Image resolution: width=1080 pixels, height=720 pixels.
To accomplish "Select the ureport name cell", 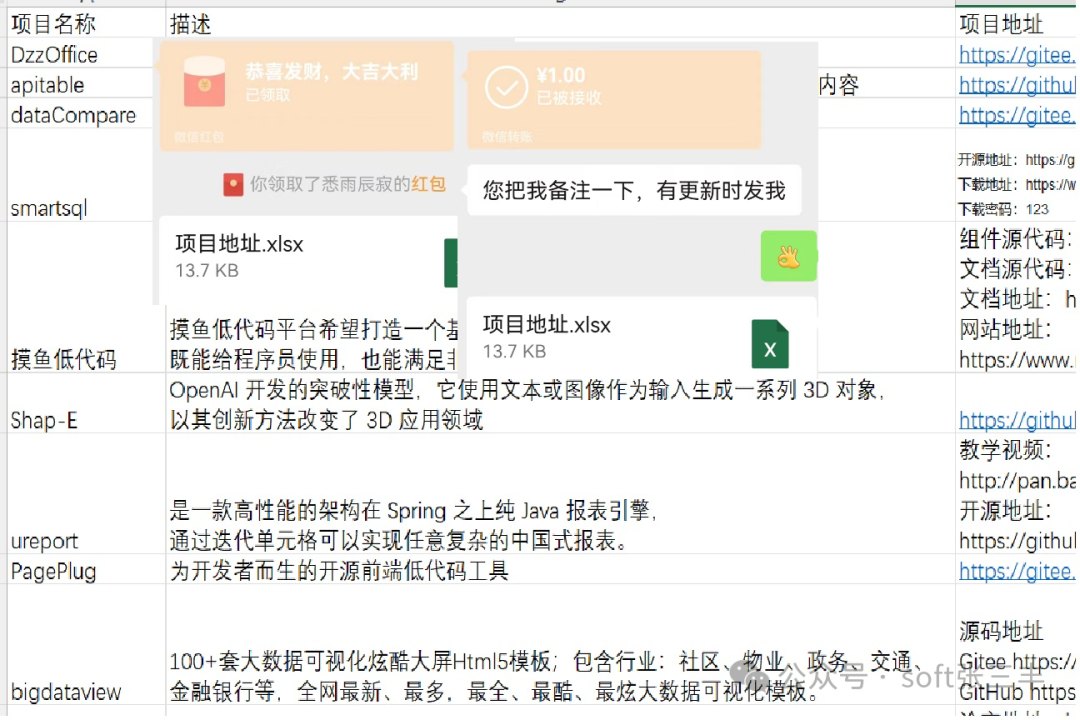I will click(86, 494).
